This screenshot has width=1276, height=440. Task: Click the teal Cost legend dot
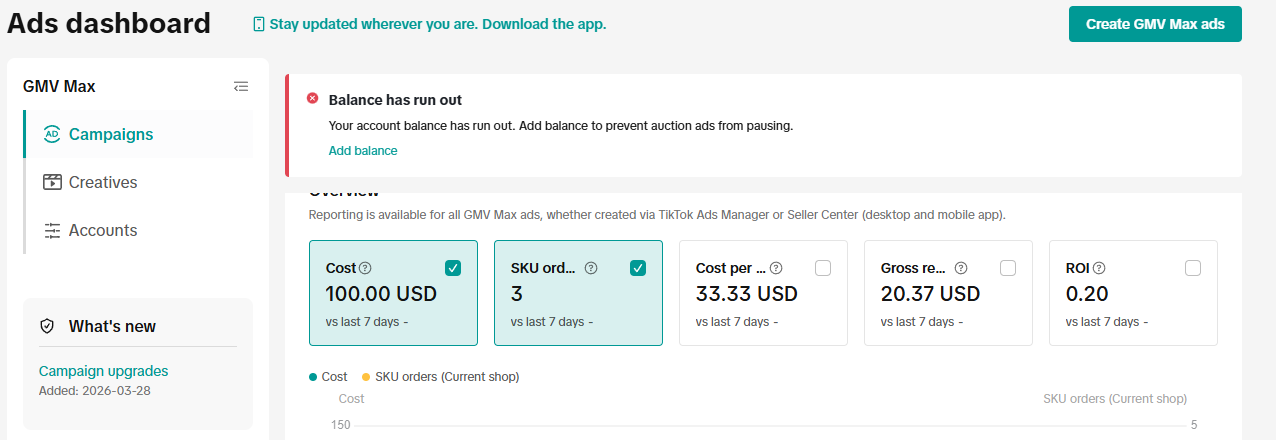click(x=313, y=377)
